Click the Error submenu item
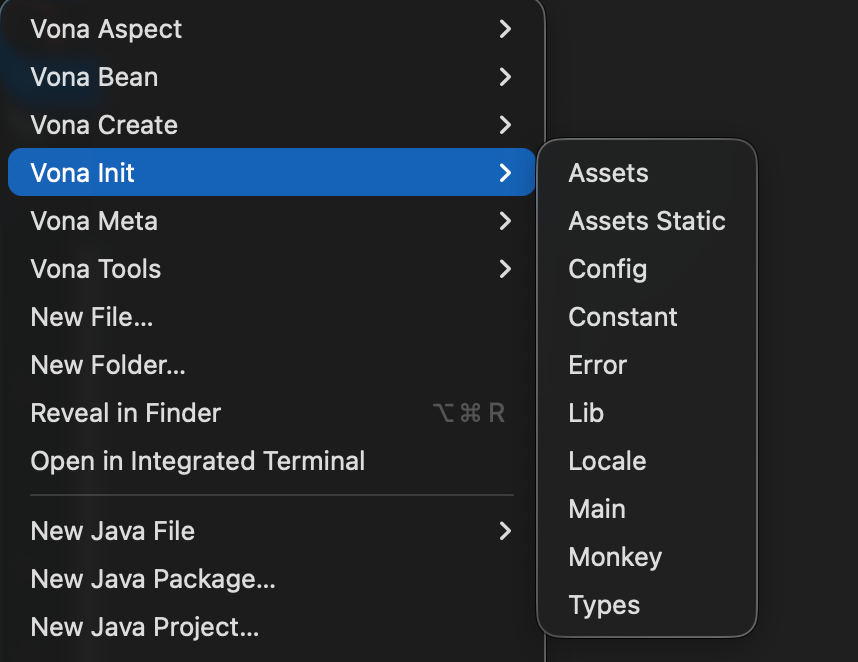 [597, 365]
